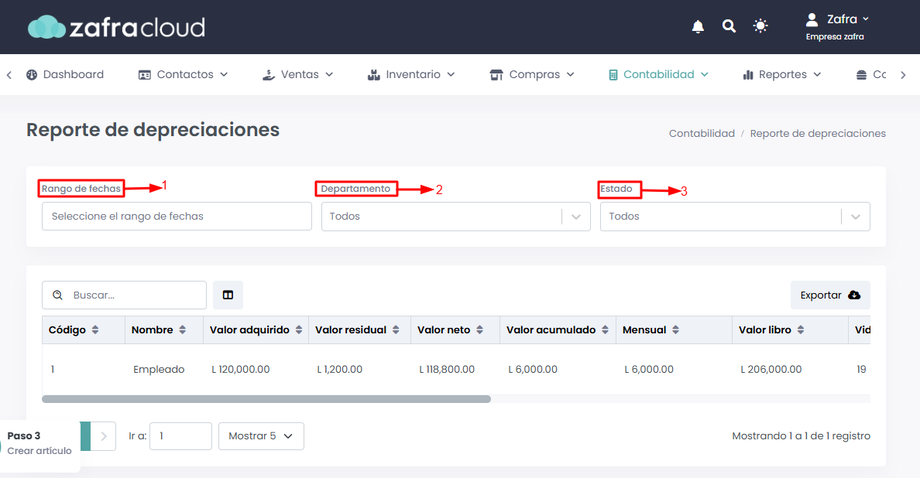Click the zafracloud logo
Image resolution: width=920 pixels, height=478 pixels.
coord(117,27)
